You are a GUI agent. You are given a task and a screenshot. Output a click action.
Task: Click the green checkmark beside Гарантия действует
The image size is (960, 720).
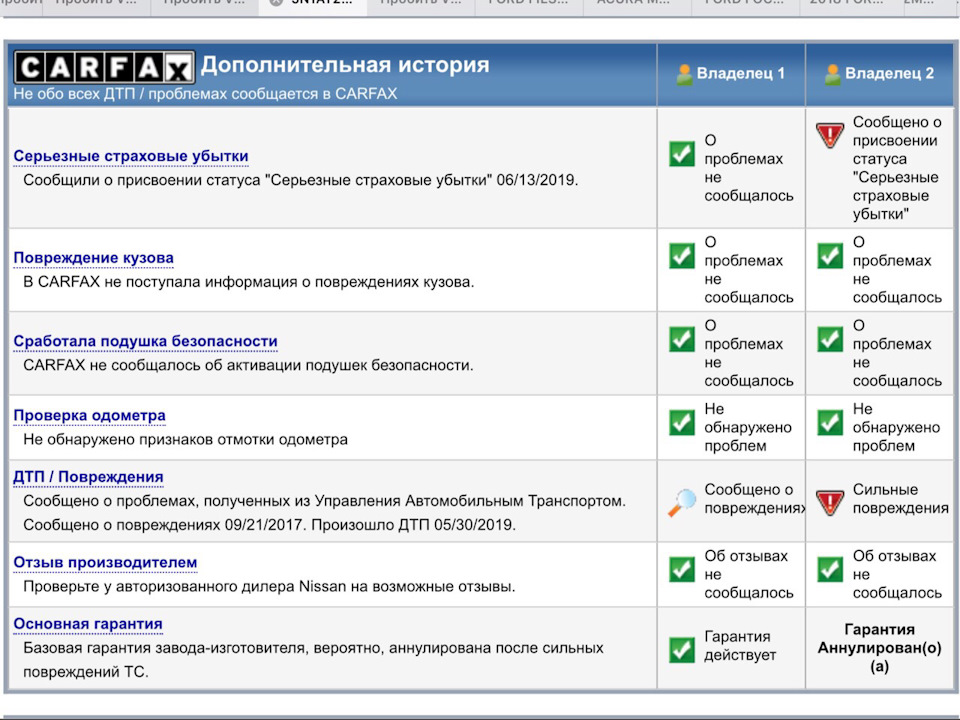pyautogui.click(x=681, y=650)
